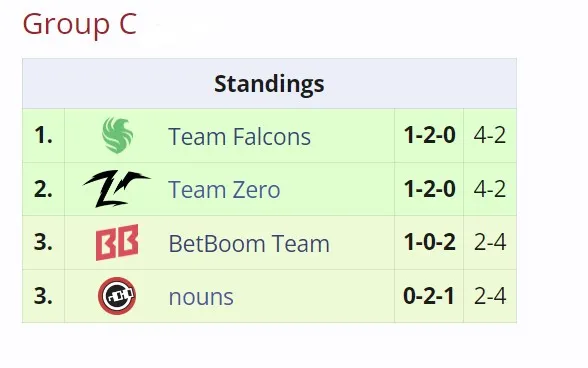588x368 pixels.
Task: Click Team Zero 1-2-0 record
Action: click(429, 189)
